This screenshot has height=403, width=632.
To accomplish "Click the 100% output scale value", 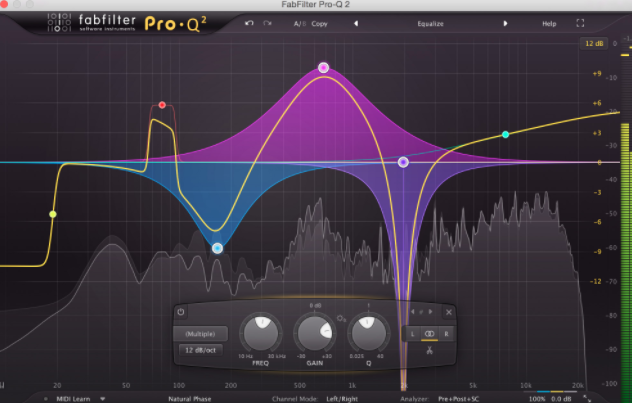I will pos(537,399).
